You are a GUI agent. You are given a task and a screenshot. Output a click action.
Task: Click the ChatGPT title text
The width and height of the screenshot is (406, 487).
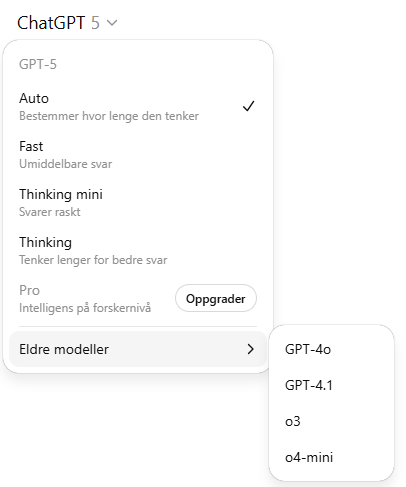pyautogui.click(x=51, y=23)
